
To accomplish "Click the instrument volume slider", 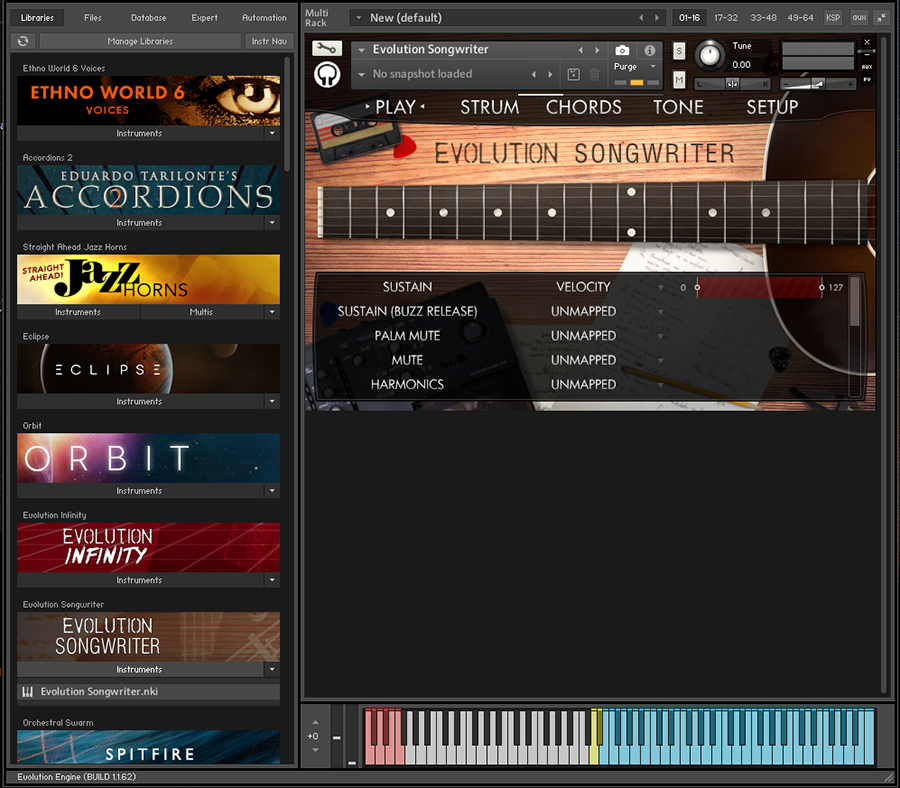I will [x=817, y=84].
